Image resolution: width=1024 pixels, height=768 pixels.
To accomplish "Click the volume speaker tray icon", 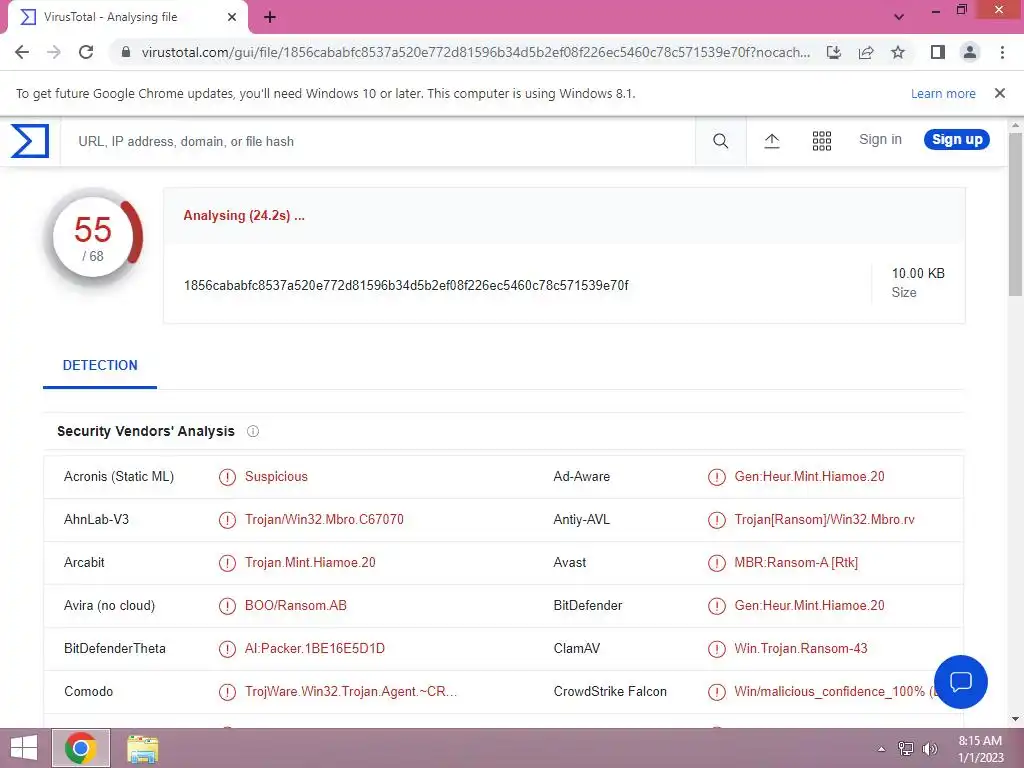I will tap(930, 749).
